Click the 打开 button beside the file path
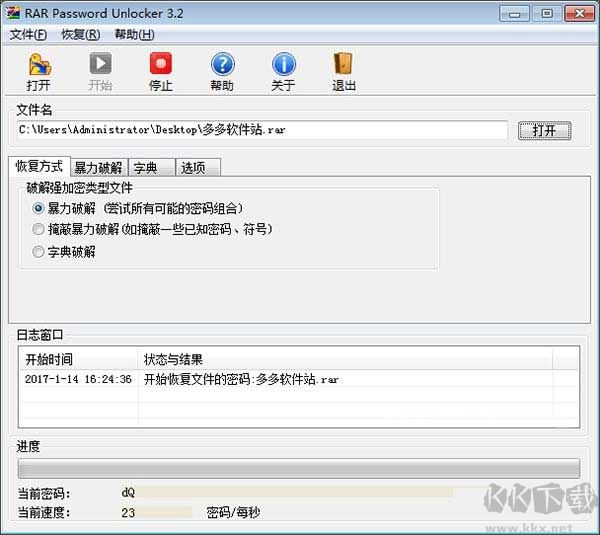Viewport: 600px width, 535px height. pos(545,131)
